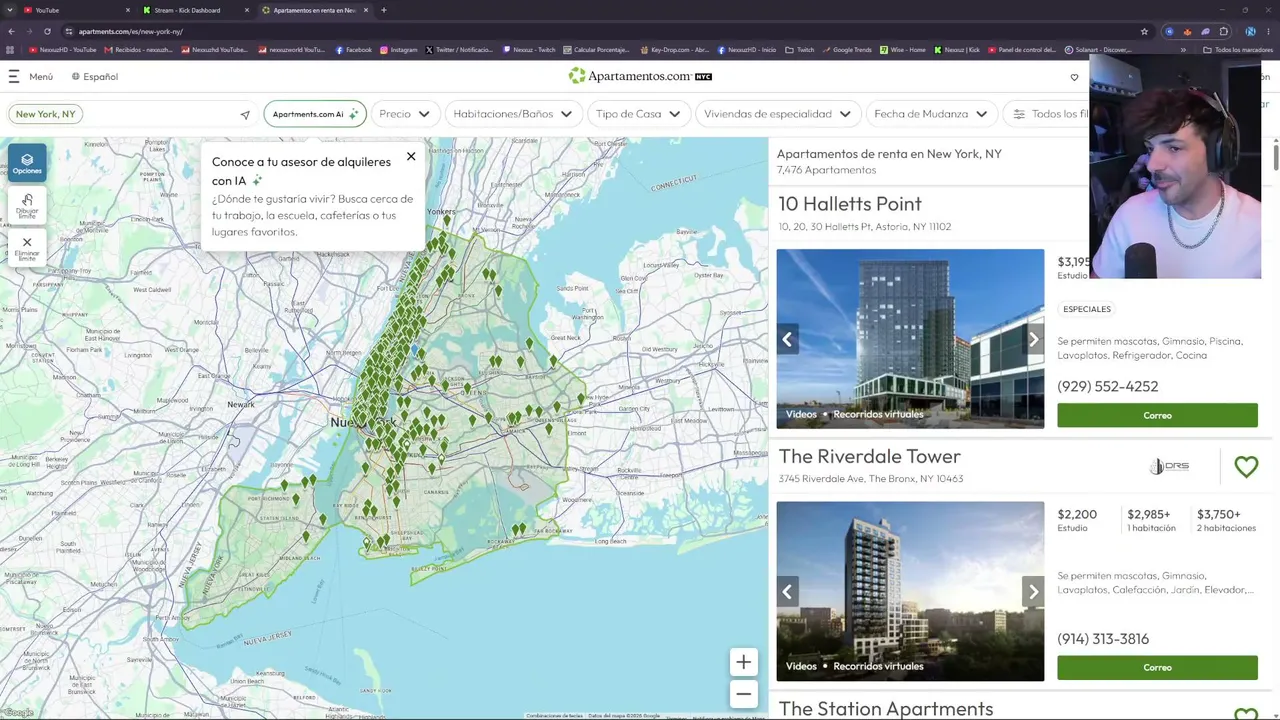1280x720 pixels.
Task: Activate the Dibujar límite hand tool
Action: point(27,205)
